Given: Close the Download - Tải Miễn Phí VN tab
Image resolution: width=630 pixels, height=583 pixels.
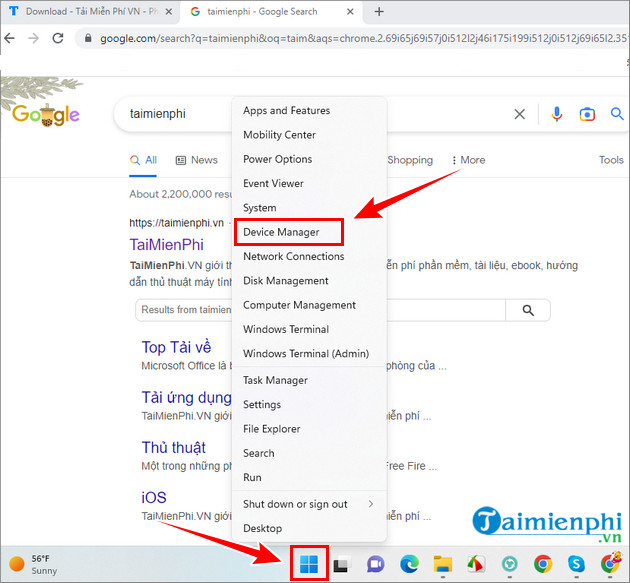Looking at the screenshot, I should [169, 12].
